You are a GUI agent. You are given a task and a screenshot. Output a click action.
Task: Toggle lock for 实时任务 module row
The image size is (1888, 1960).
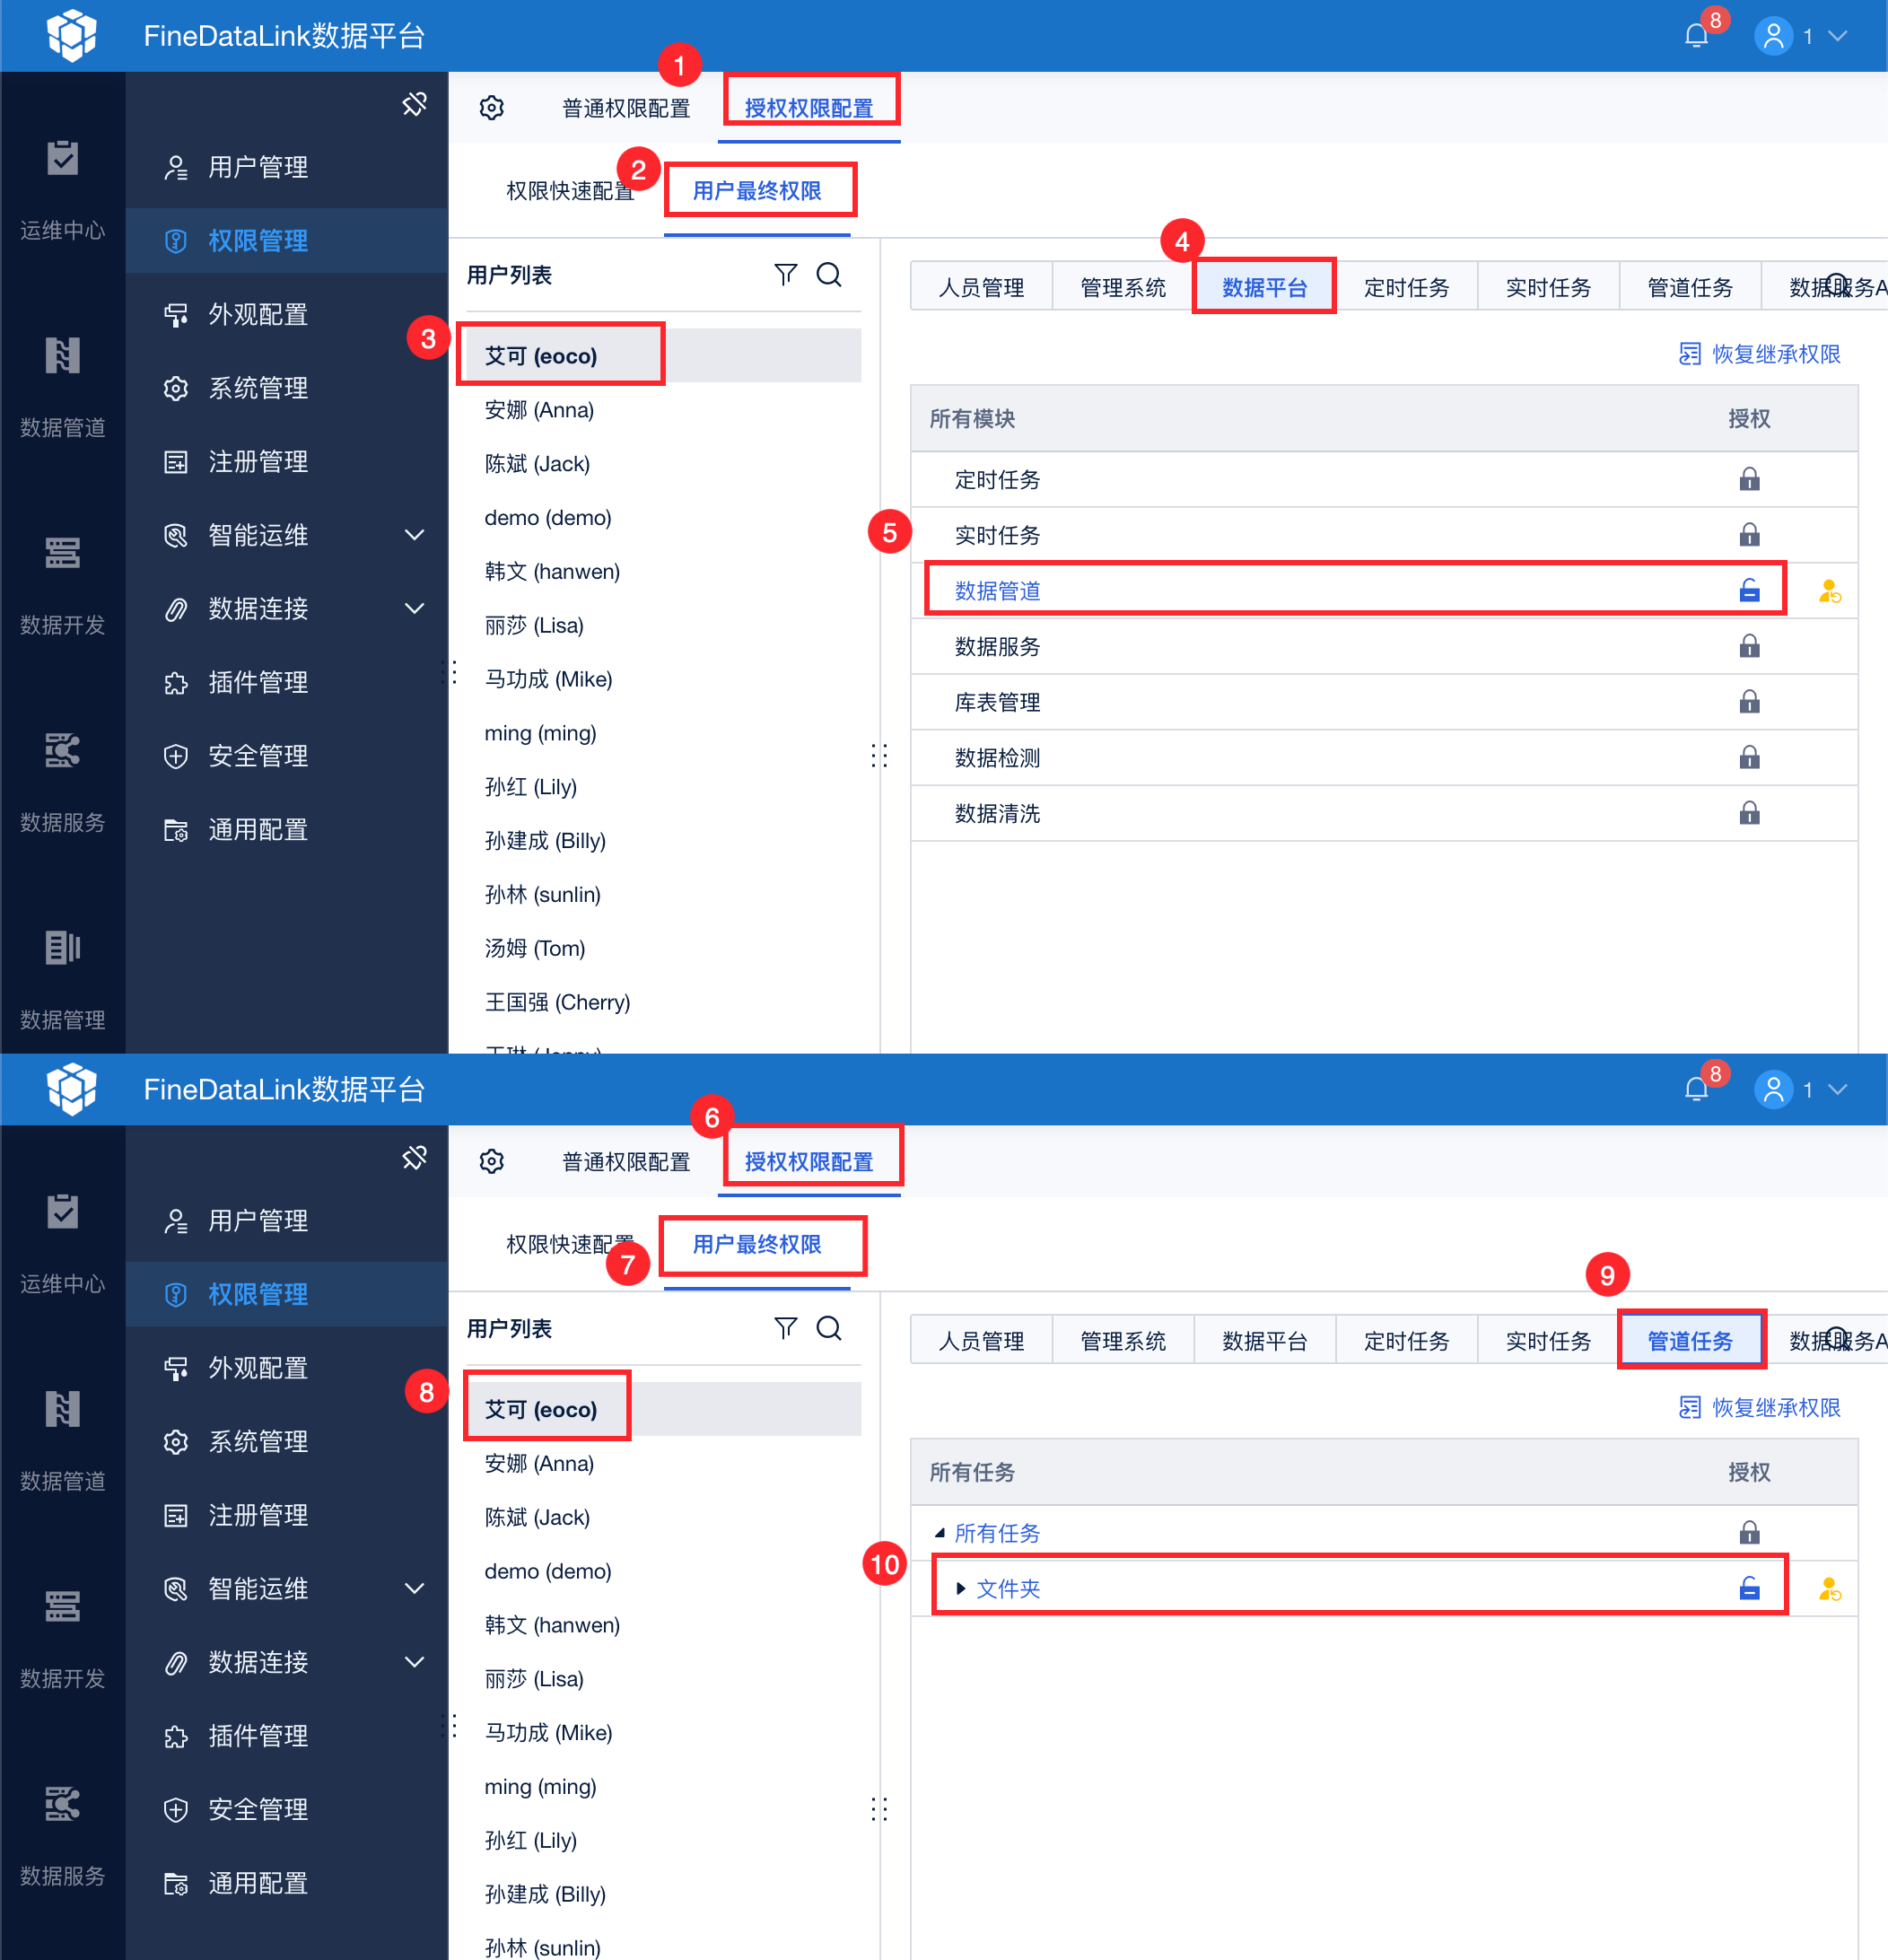[1749, 534]
